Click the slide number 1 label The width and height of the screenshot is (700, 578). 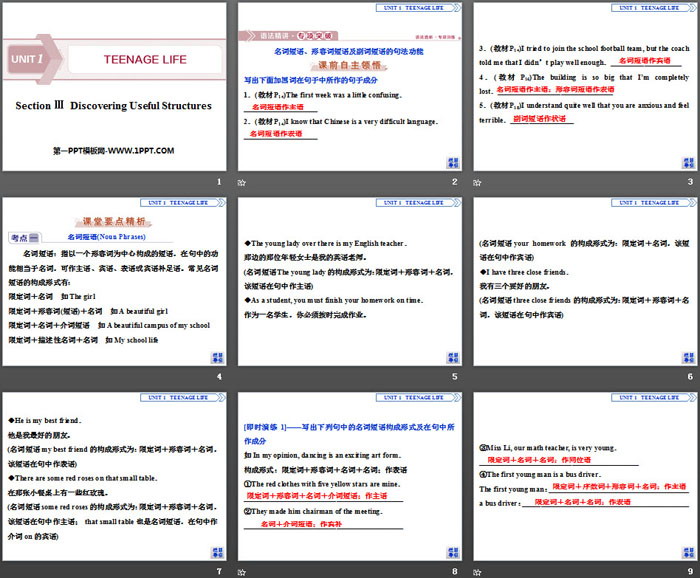coord(219,182)
